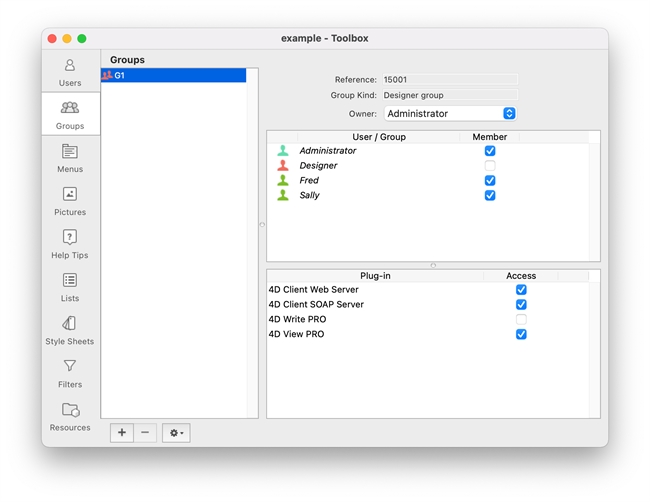Screen dimensions: 650x503
Task: Enable 4D Write PRO access
Action: pyautogui.click(x=521, y=320)
